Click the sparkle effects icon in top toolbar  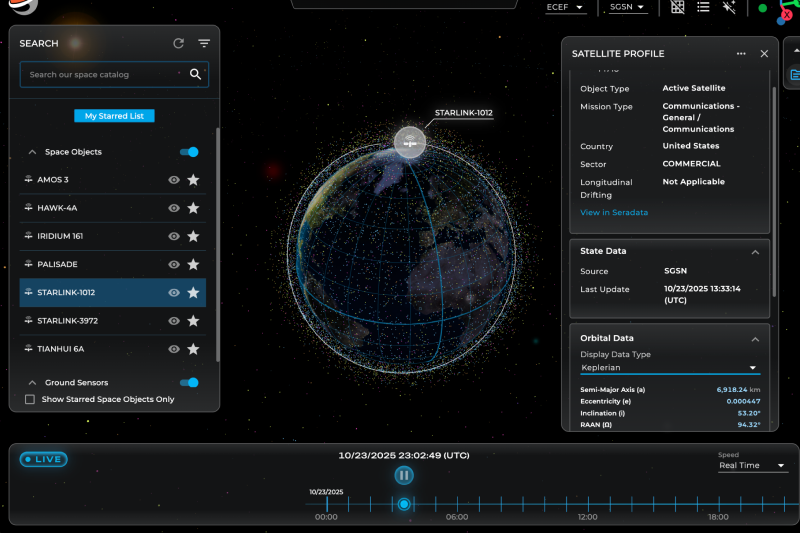[x=729, y=7]
